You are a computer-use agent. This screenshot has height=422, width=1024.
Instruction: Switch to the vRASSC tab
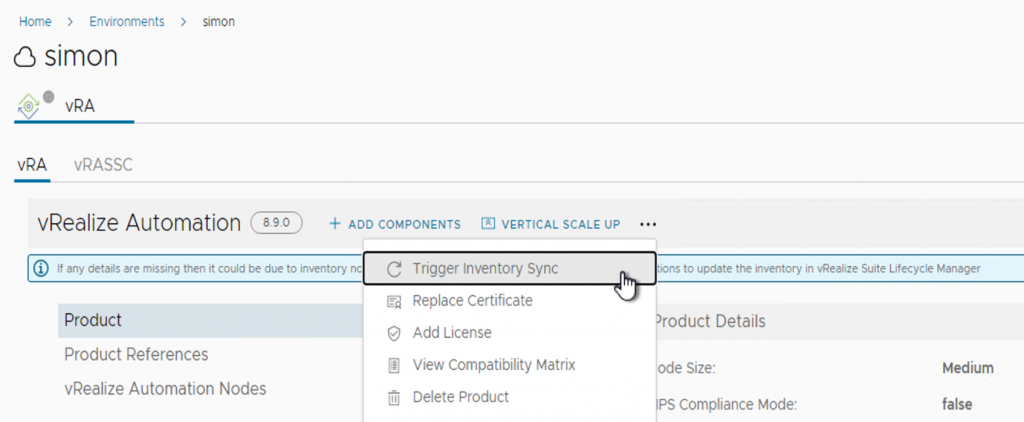coord(103,165)
